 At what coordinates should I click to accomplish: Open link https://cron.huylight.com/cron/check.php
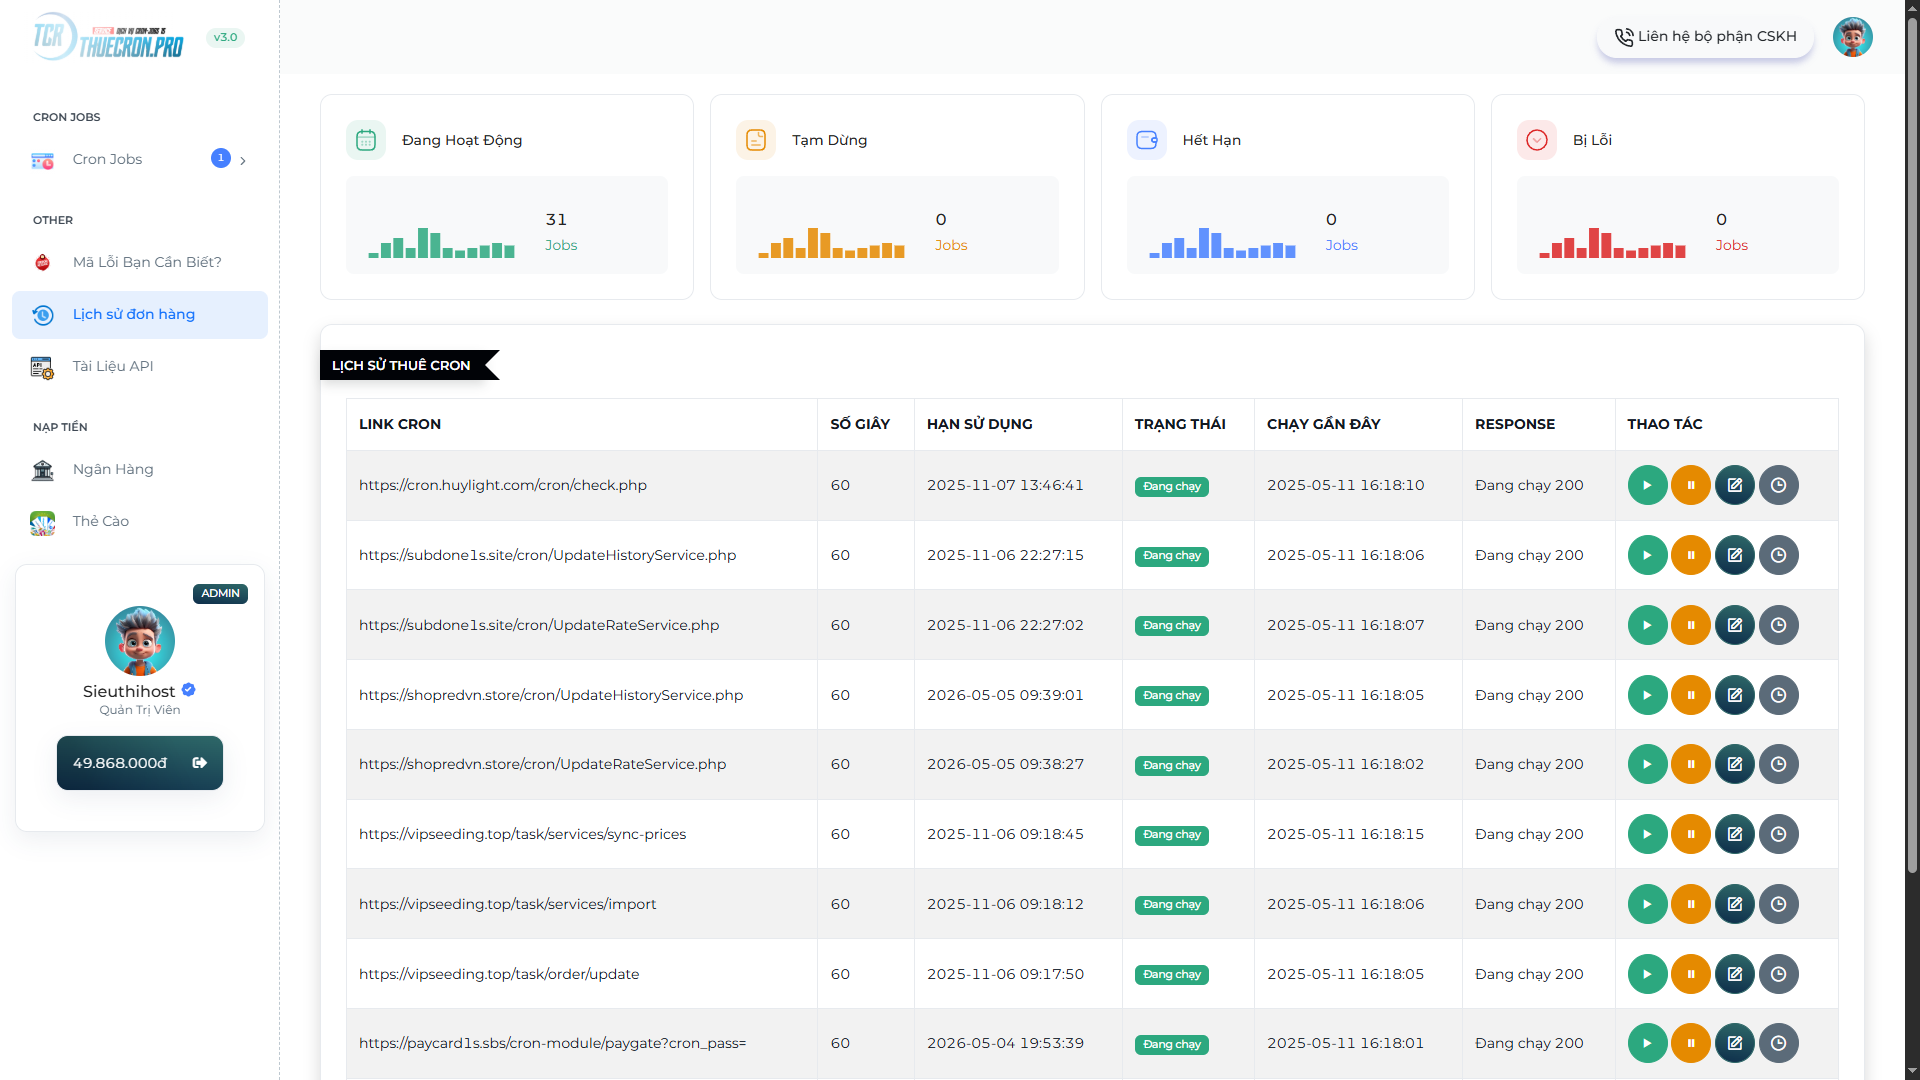(x=502, y=485)
